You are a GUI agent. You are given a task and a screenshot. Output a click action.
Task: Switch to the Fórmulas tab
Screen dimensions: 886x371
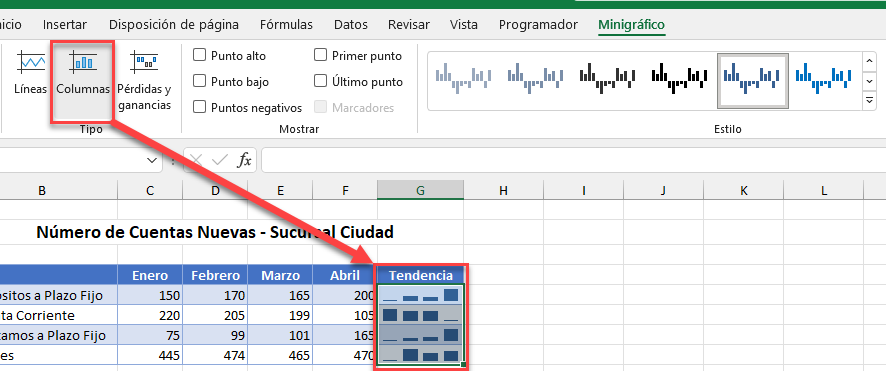coord(286,25)
